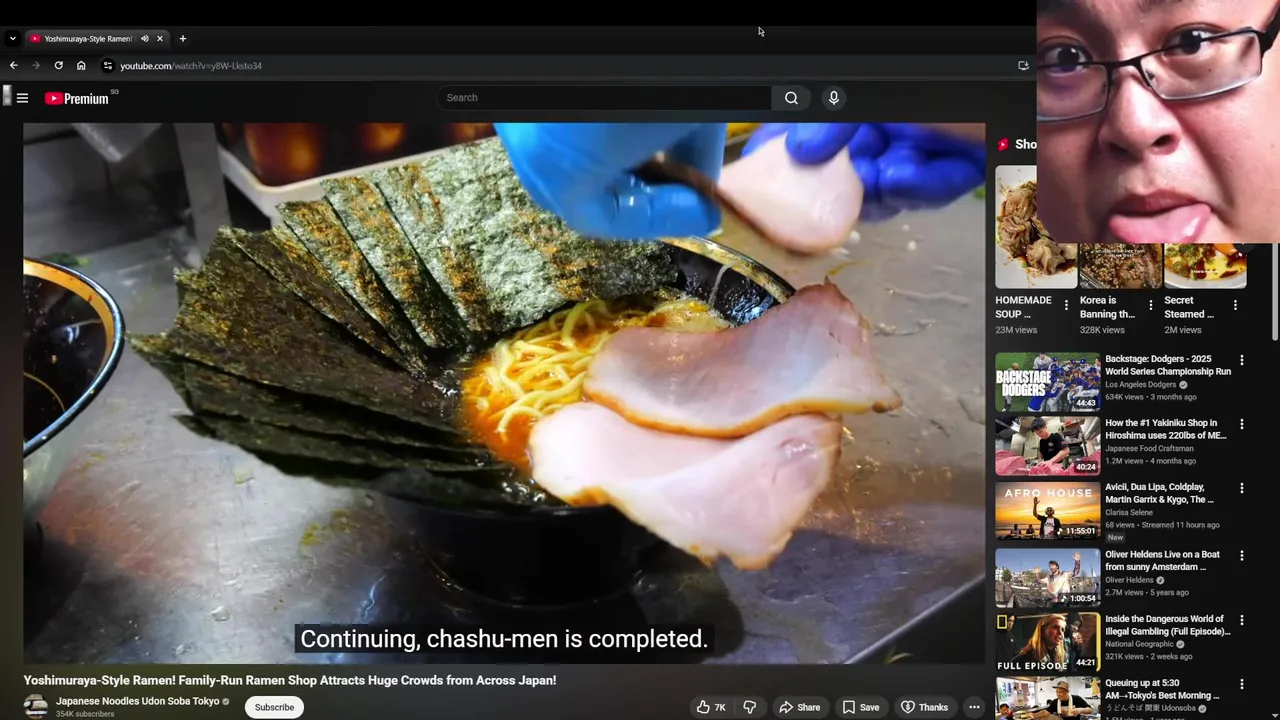The height and width of the screenshot is (720, 1280).
Task: Send Thanks to the creator
Action: (924, 707)
